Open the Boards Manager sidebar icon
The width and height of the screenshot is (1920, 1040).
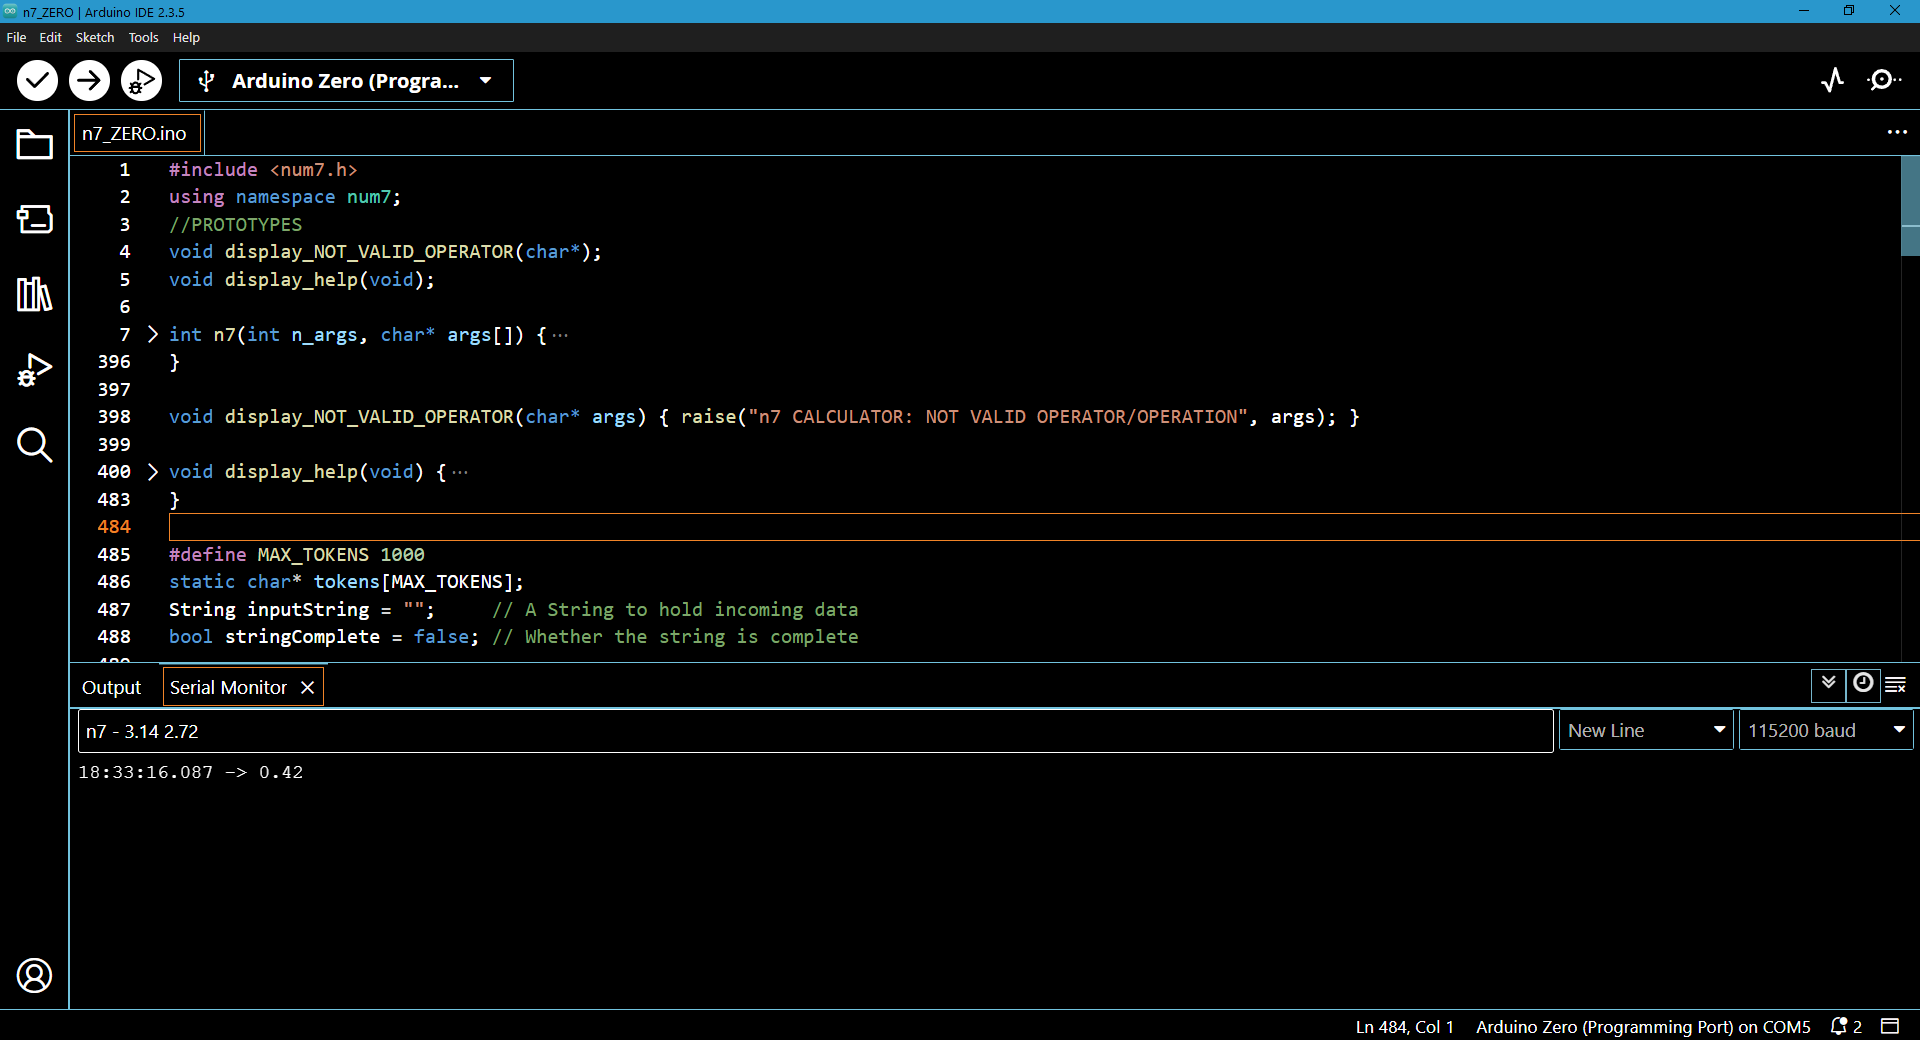pos(35,220)
